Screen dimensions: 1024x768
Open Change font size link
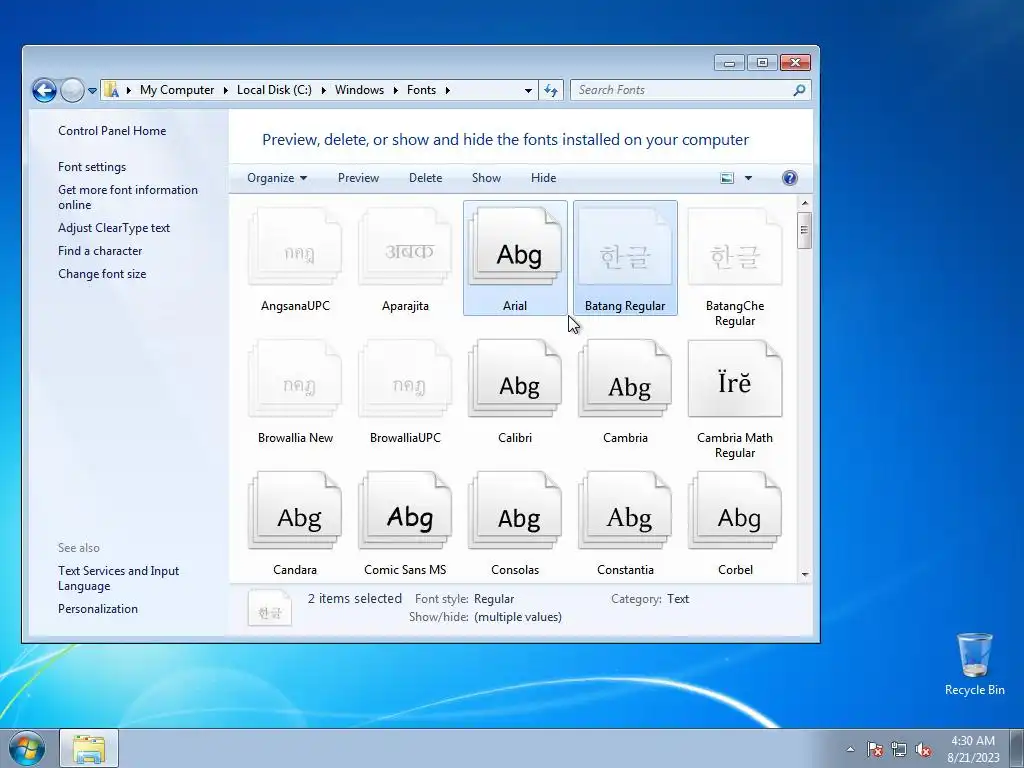(102, 274)
